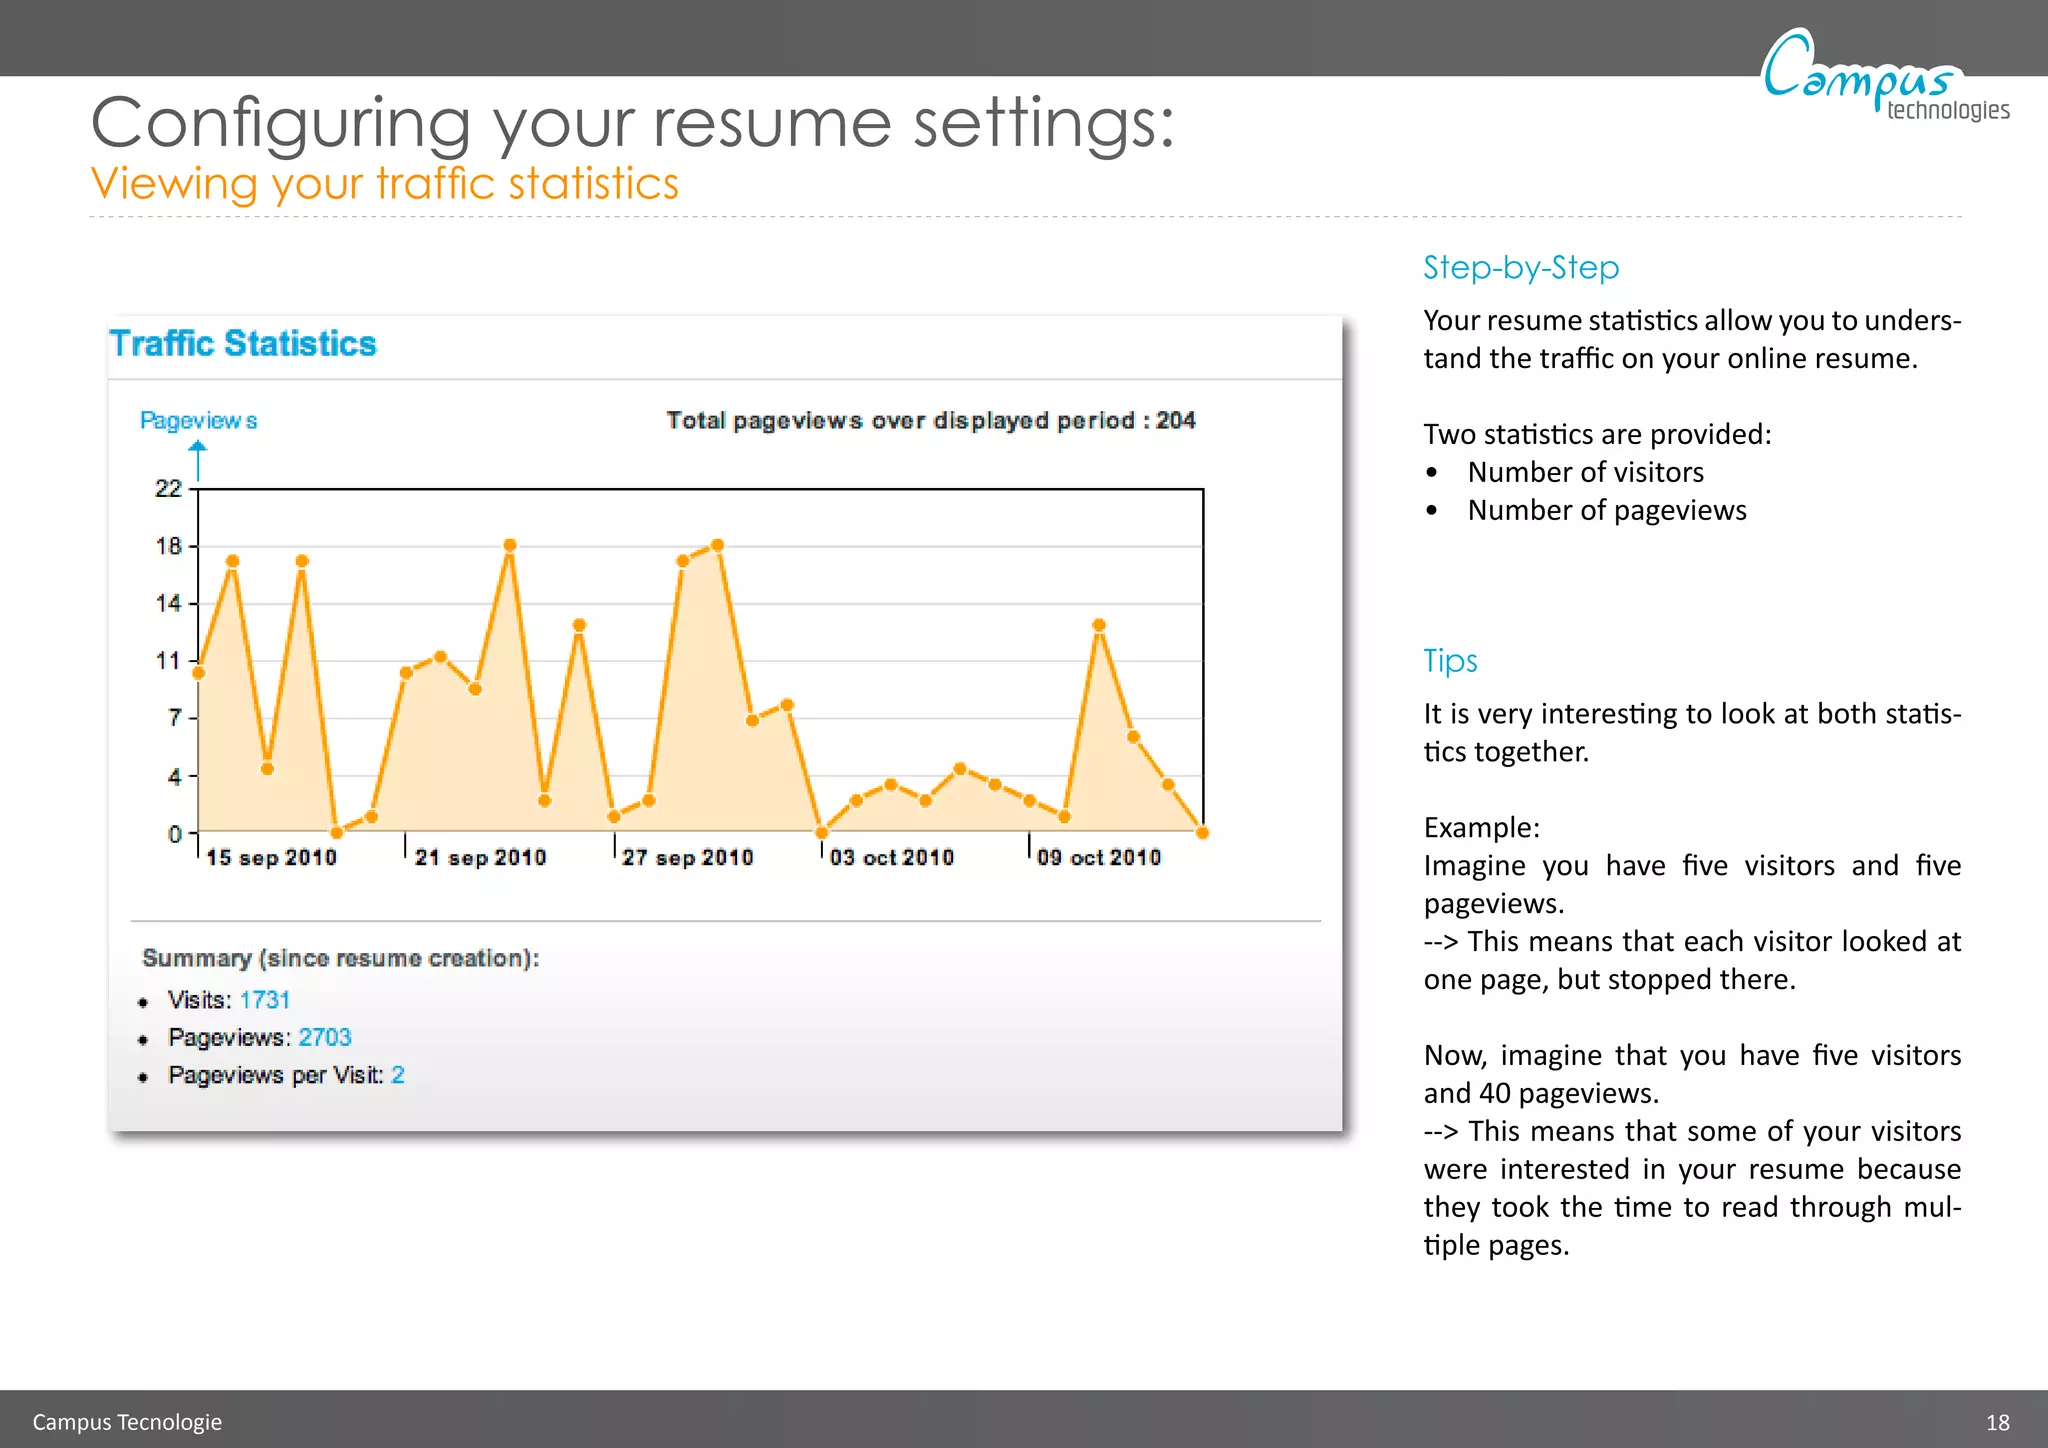Click the 'Two statistics are provided:' line
Image resolution: width=2048 pixels, height=1448 pixels.
click(1597, 434)
